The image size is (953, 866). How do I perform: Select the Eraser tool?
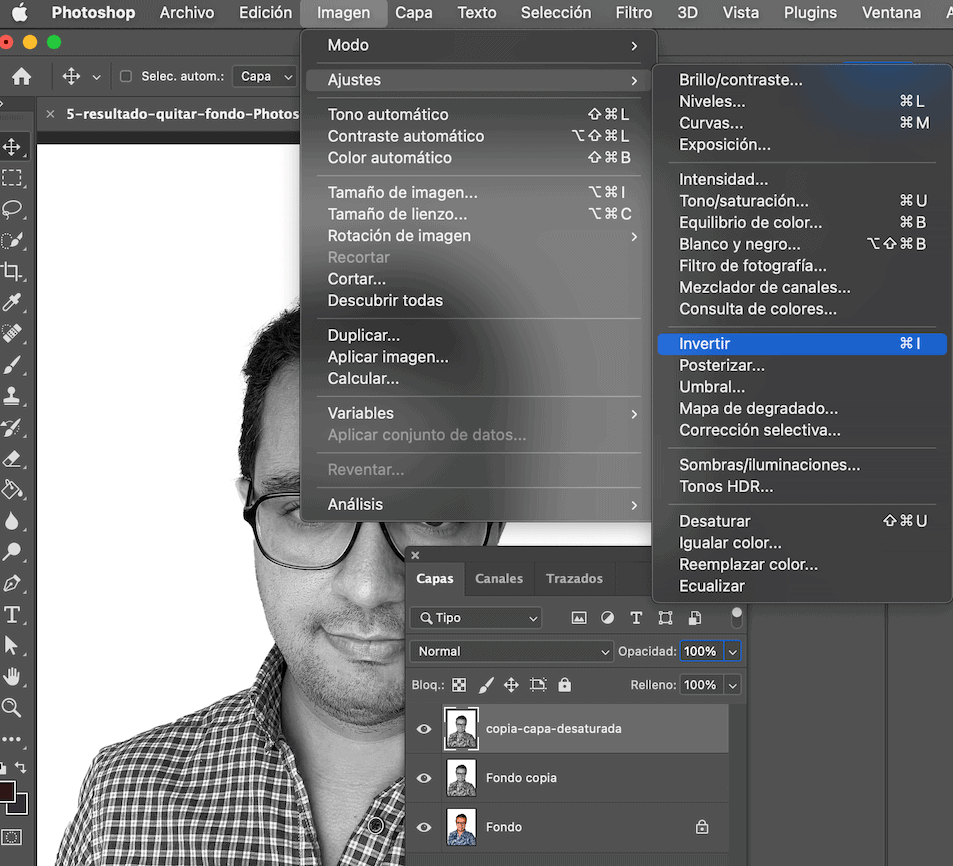[x=12, y=459]
